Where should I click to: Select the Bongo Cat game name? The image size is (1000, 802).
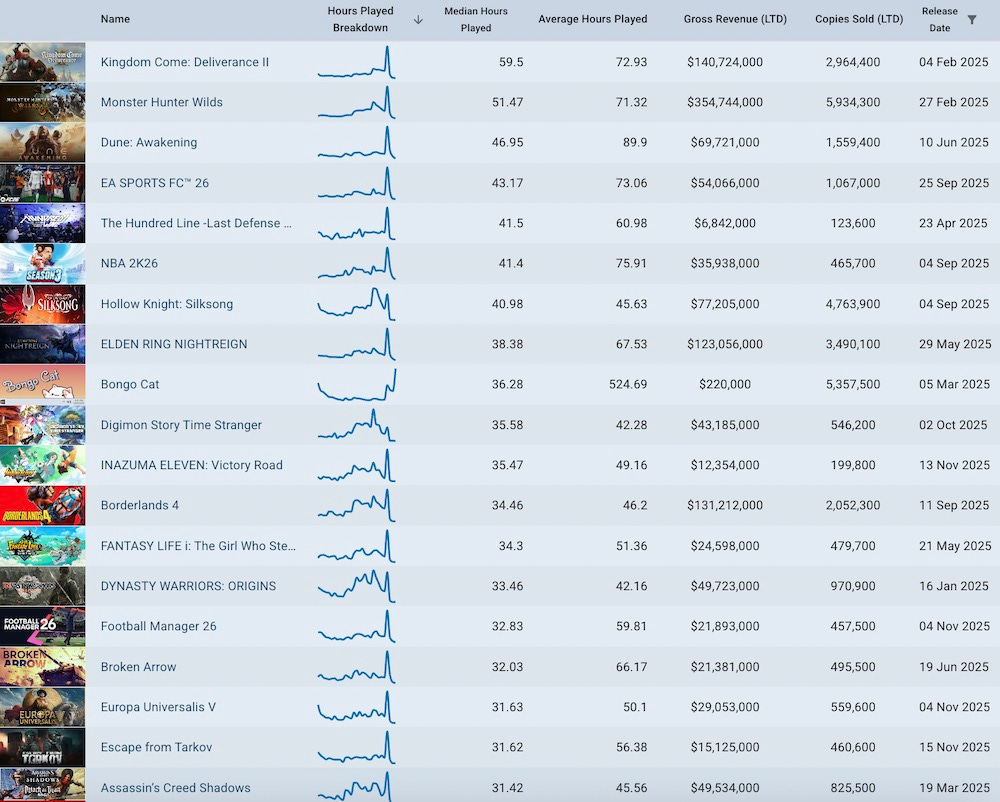pyautogui.click(x=130, y=384)
